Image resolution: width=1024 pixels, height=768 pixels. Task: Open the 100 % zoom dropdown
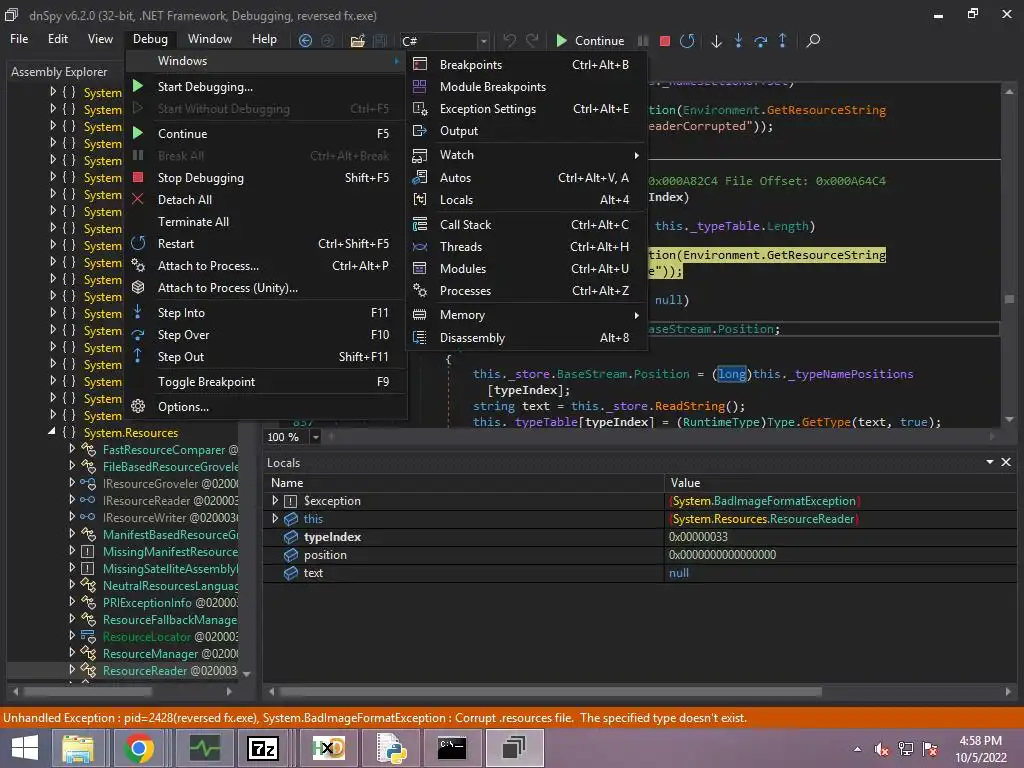click(316, 437)
